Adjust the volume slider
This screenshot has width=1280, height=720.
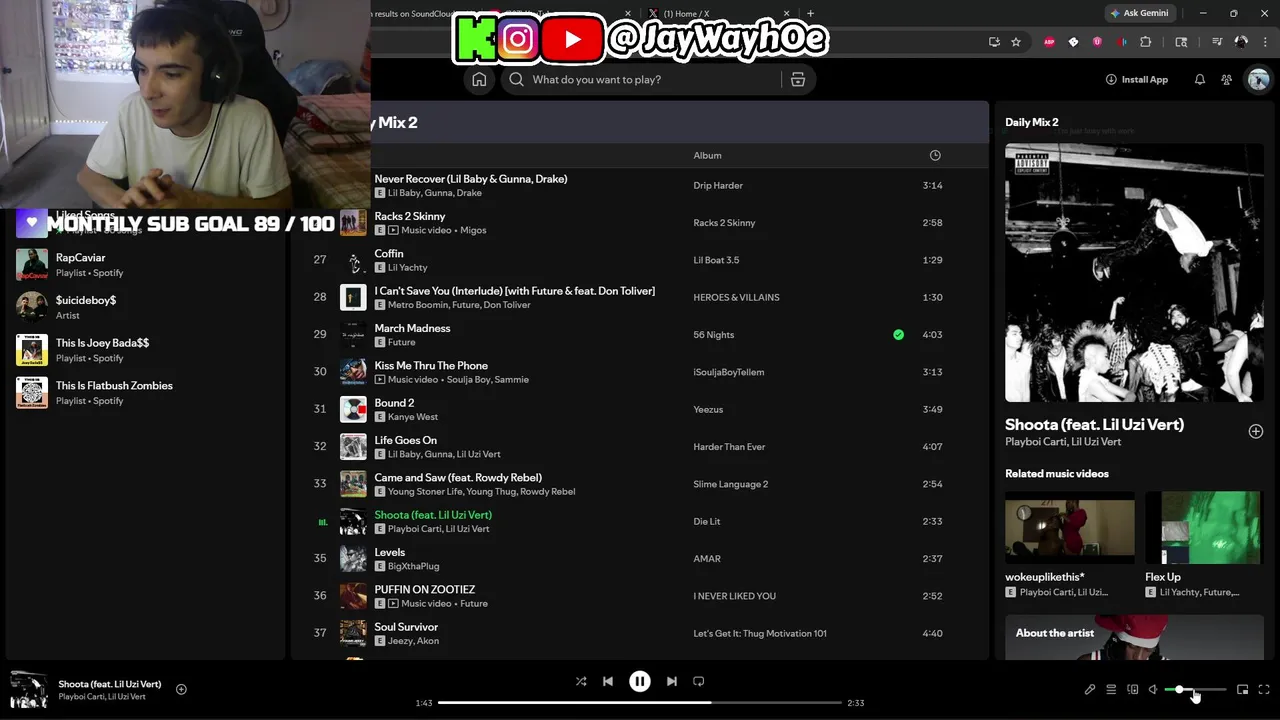coord(1196,689)
